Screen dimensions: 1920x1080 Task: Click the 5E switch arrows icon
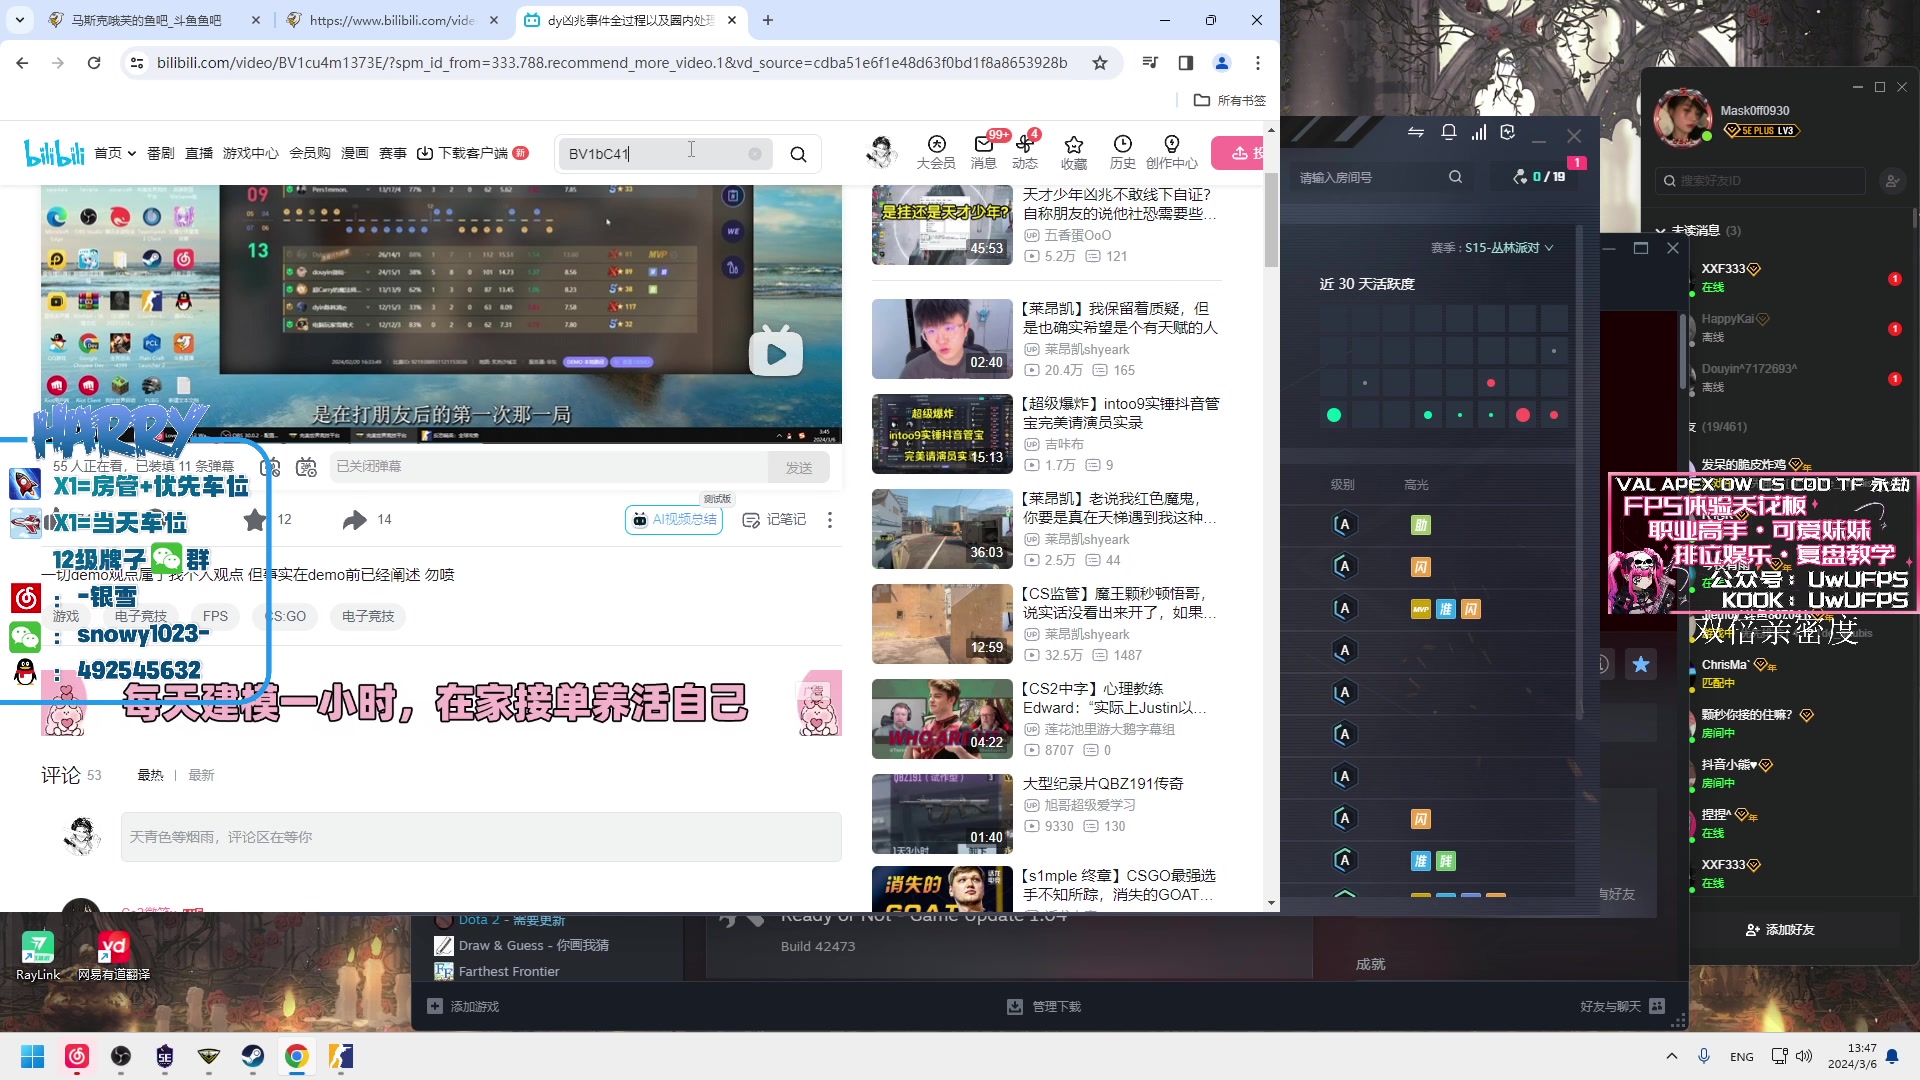tap(1416, 133)
